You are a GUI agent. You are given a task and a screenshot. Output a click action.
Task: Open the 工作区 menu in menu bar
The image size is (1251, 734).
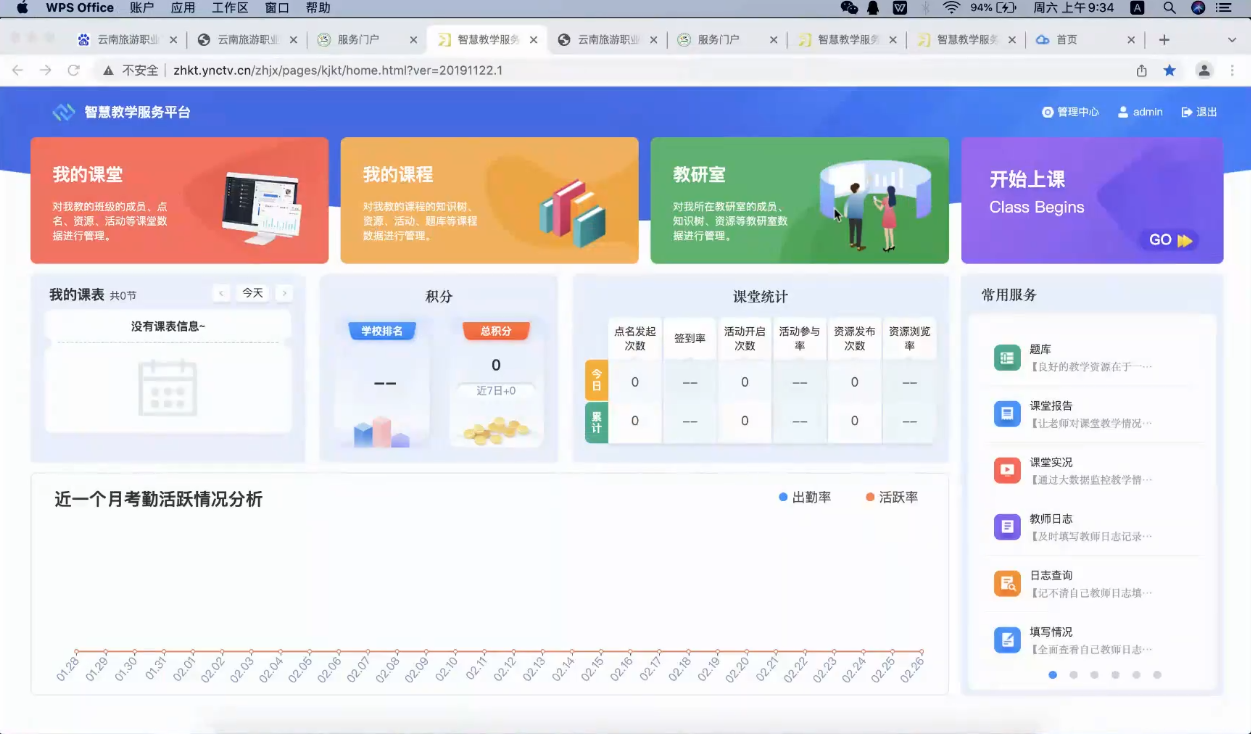tap(230, 8)
